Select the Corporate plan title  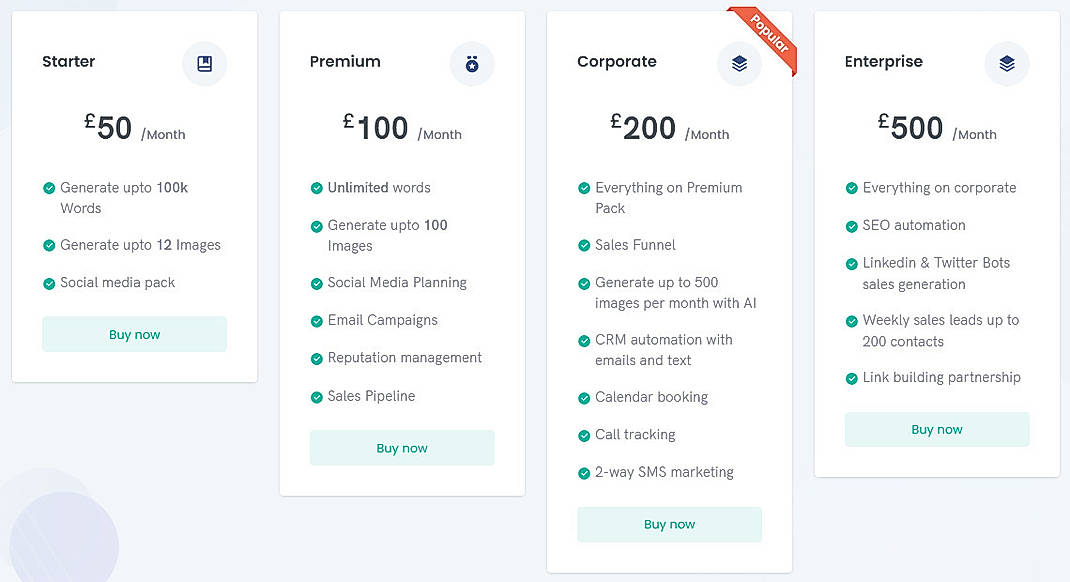617,62
